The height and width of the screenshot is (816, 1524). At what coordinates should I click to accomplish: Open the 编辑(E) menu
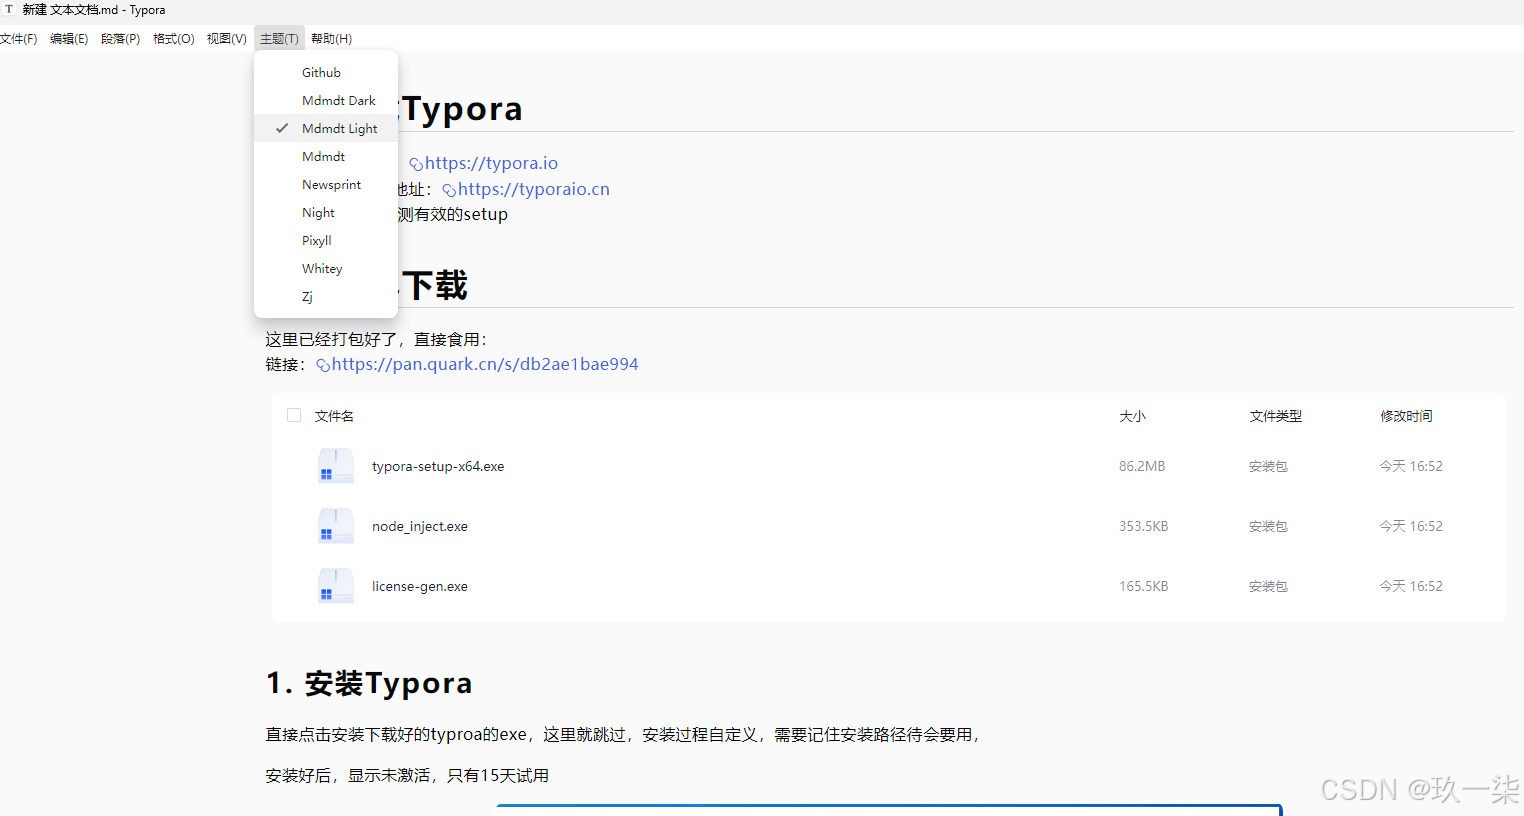tap(69, 39)
